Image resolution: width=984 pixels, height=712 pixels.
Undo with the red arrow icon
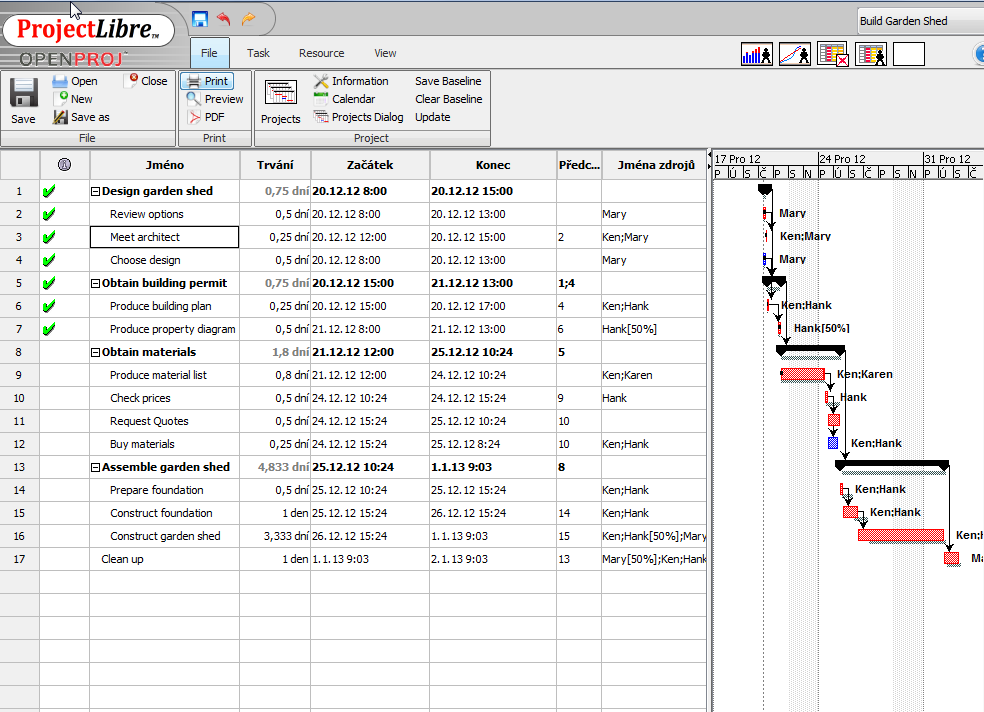[x=223, y=19]
